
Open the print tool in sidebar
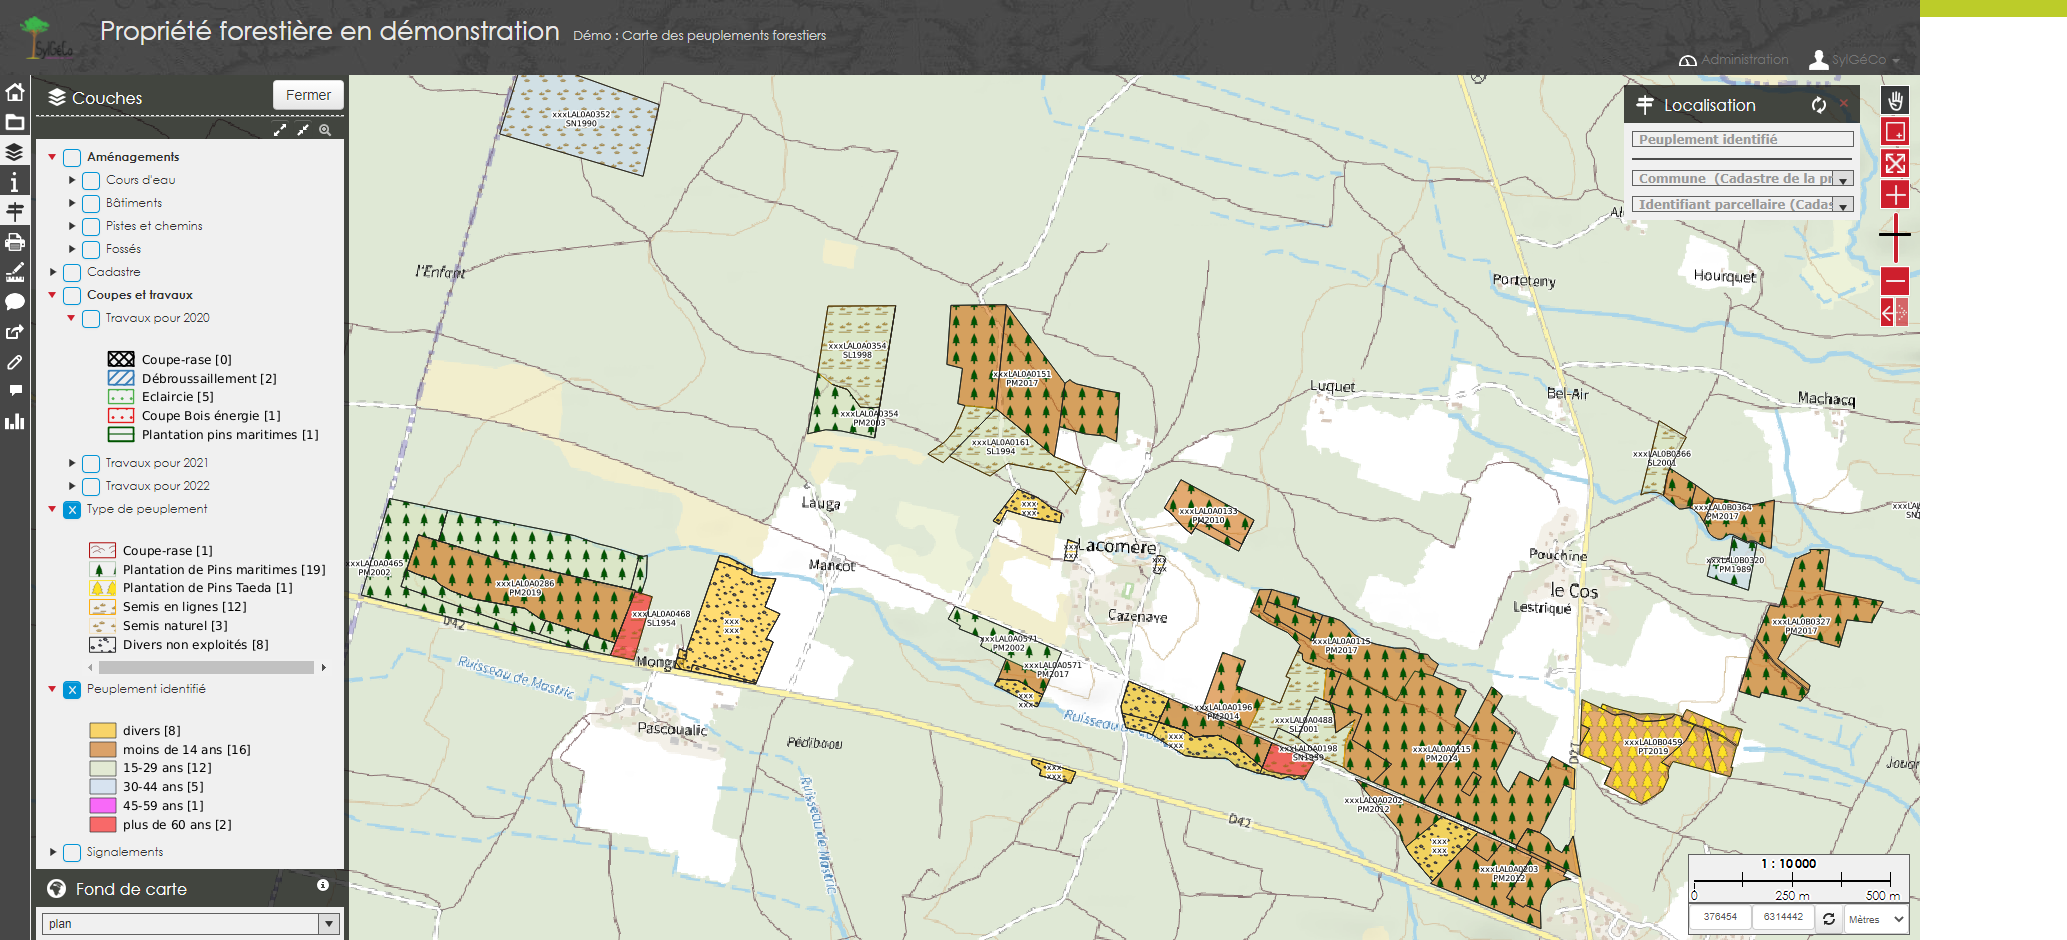tap(15, 242)
